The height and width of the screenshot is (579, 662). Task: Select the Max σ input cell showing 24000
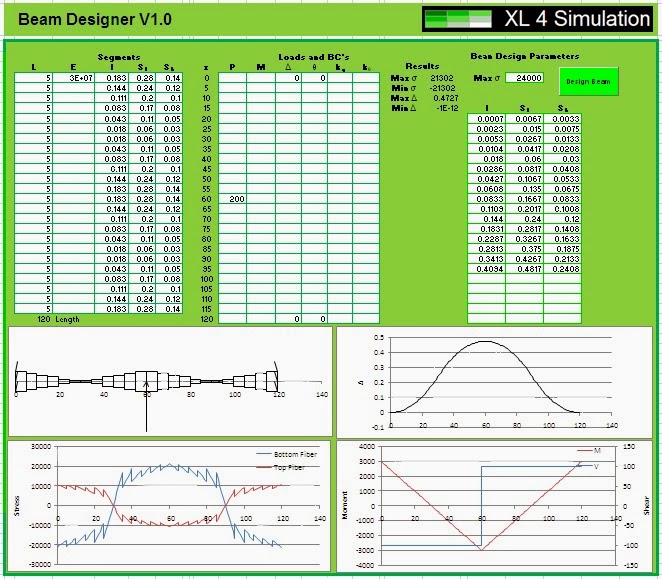(x=524, y=78)
